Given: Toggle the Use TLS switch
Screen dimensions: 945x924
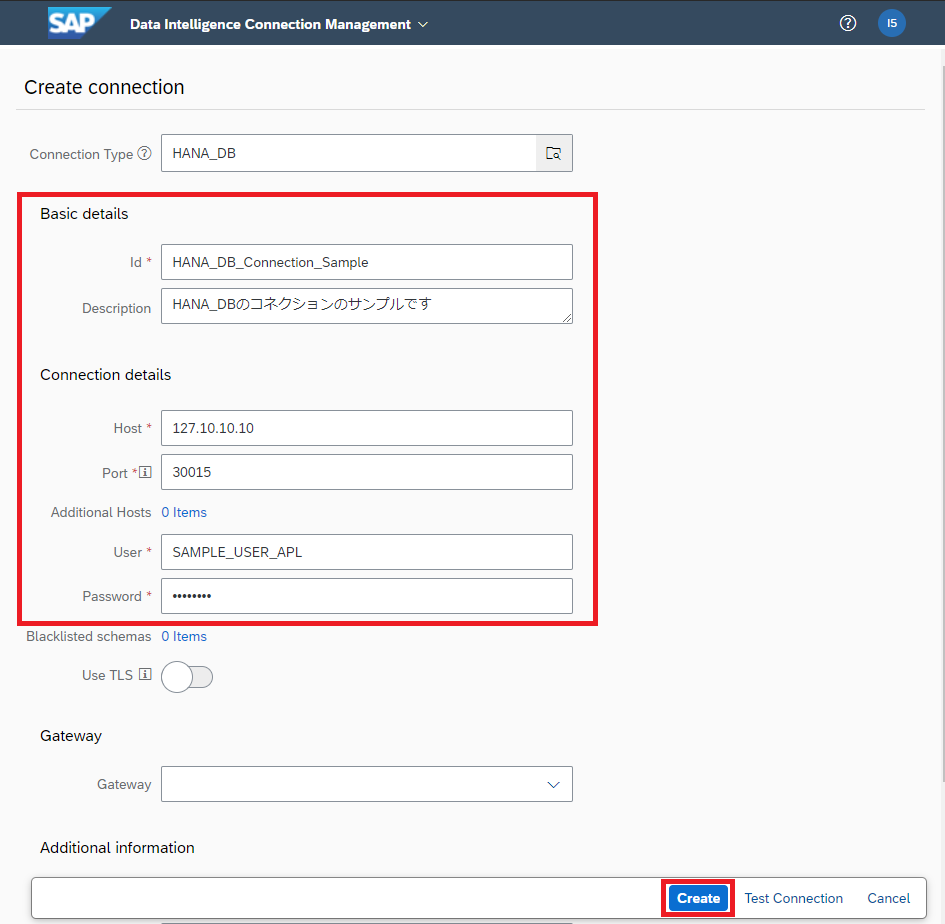Looking at the screenshot, I should [187, 677].
